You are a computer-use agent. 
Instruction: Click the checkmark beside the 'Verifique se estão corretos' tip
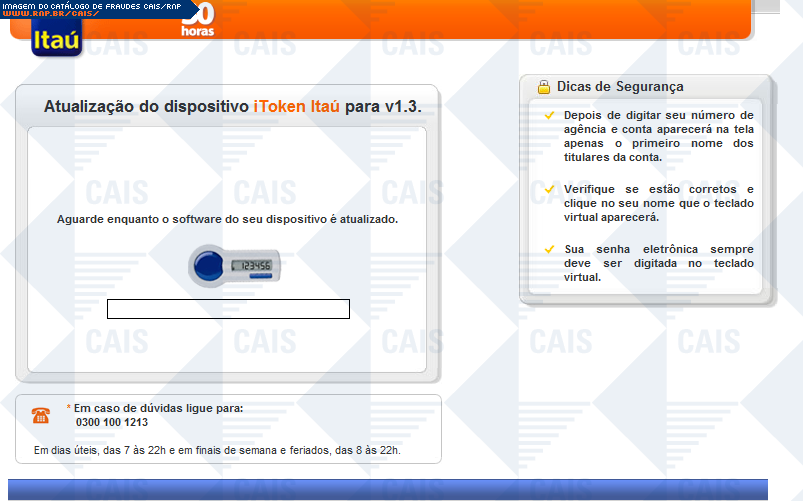point(549,189)
